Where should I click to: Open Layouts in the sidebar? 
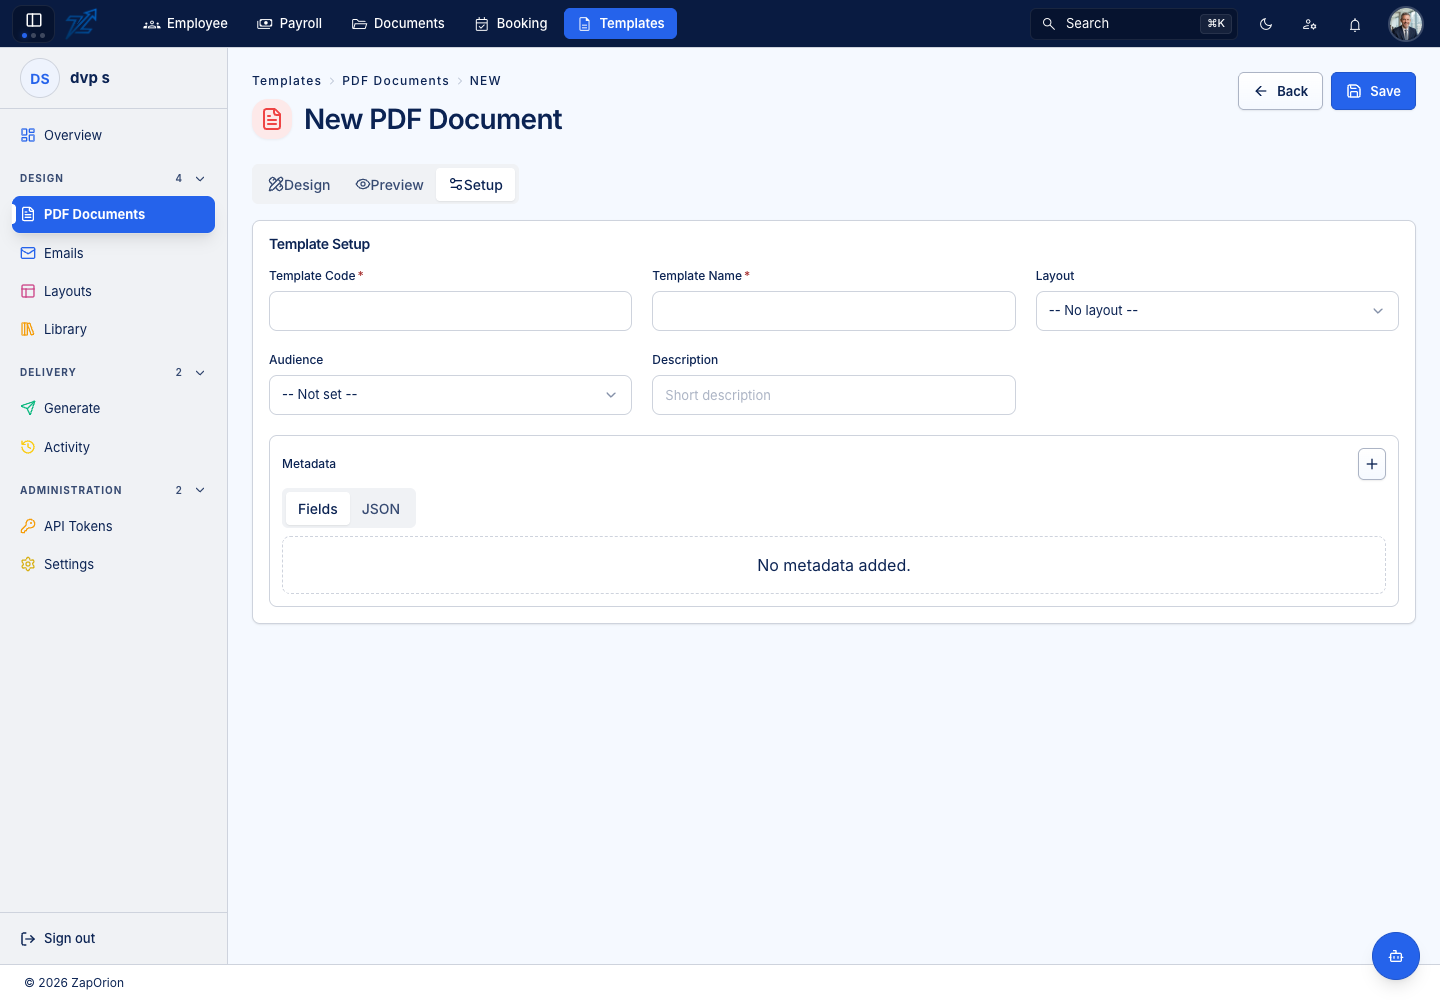point(113,291)
